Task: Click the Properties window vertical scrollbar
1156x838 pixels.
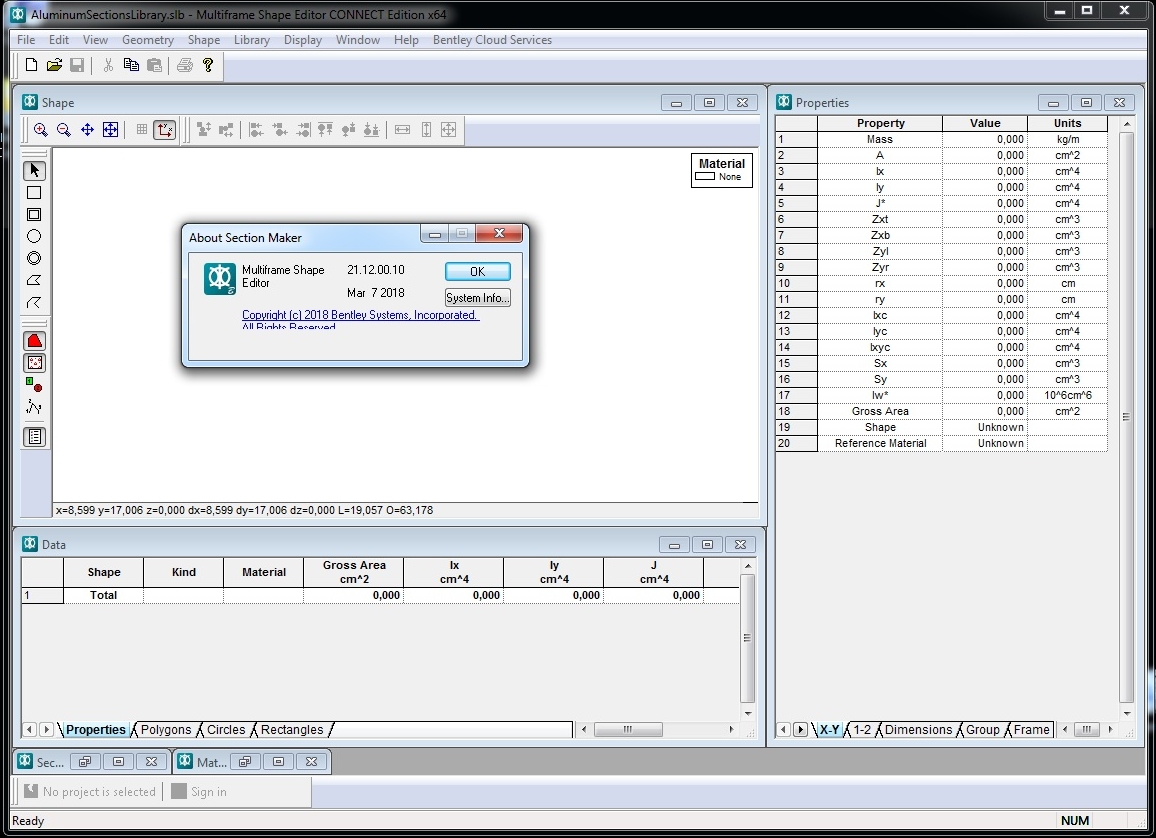Action: 1126,417
